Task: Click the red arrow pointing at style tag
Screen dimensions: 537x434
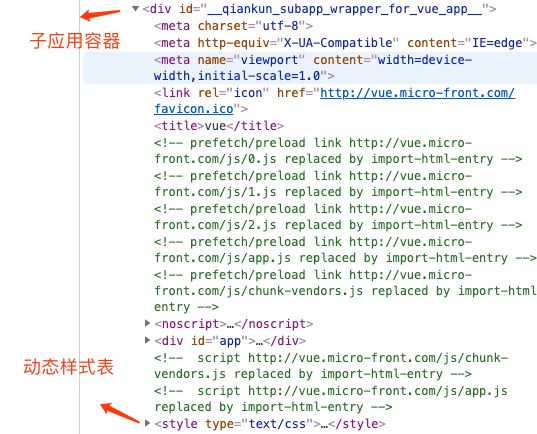Action: 120,413
